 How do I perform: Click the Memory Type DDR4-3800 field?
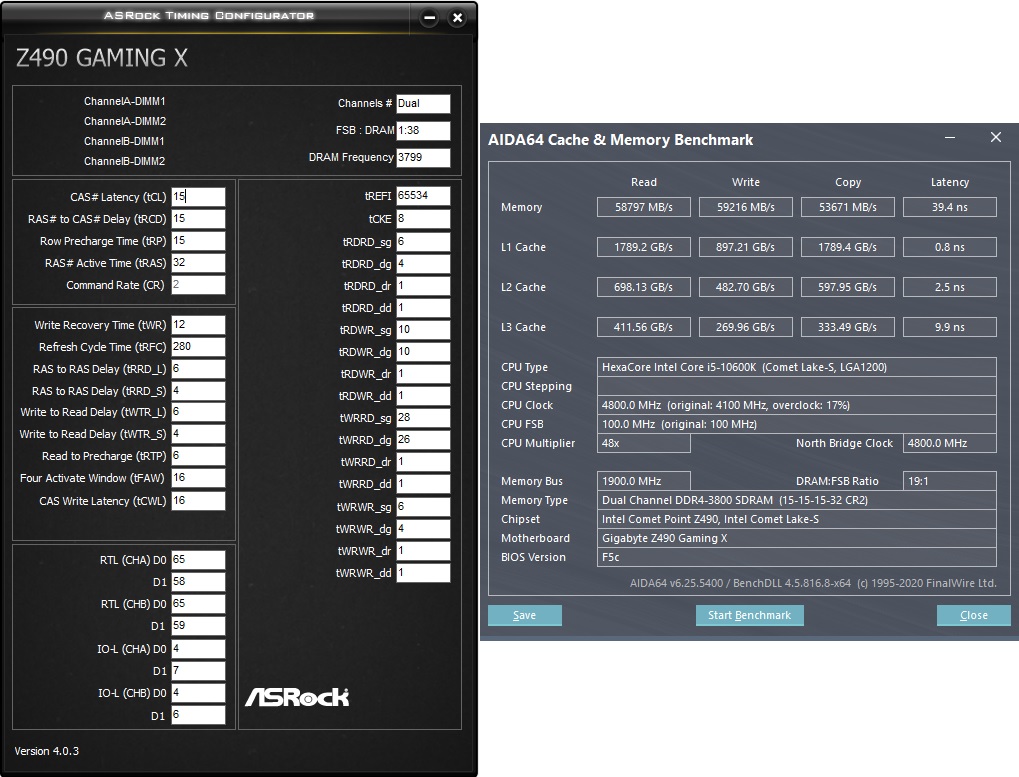click(797, 500)
